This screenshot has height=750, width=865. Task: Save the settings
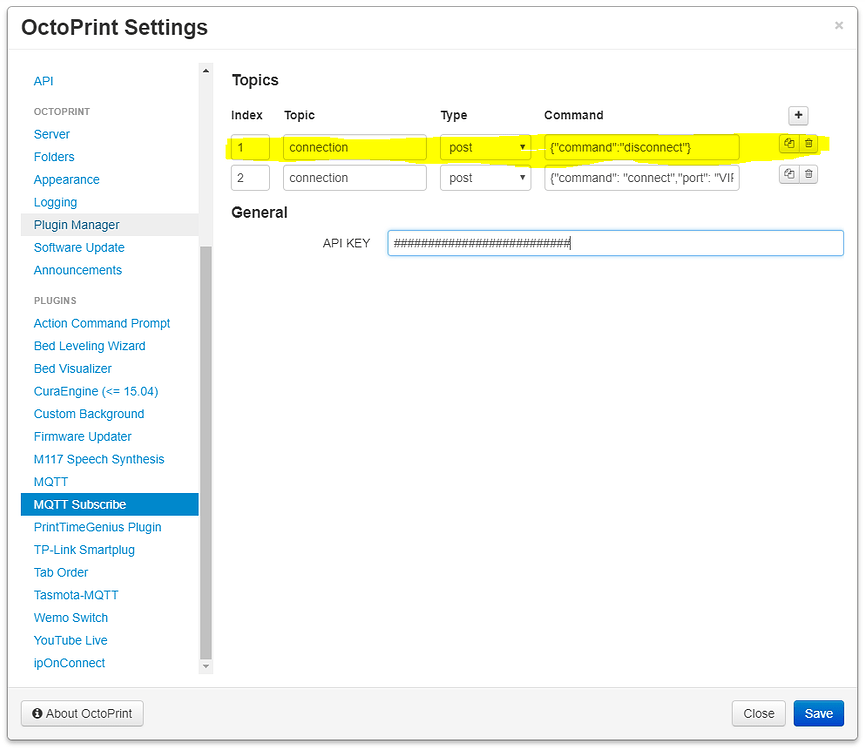point(818,713)
